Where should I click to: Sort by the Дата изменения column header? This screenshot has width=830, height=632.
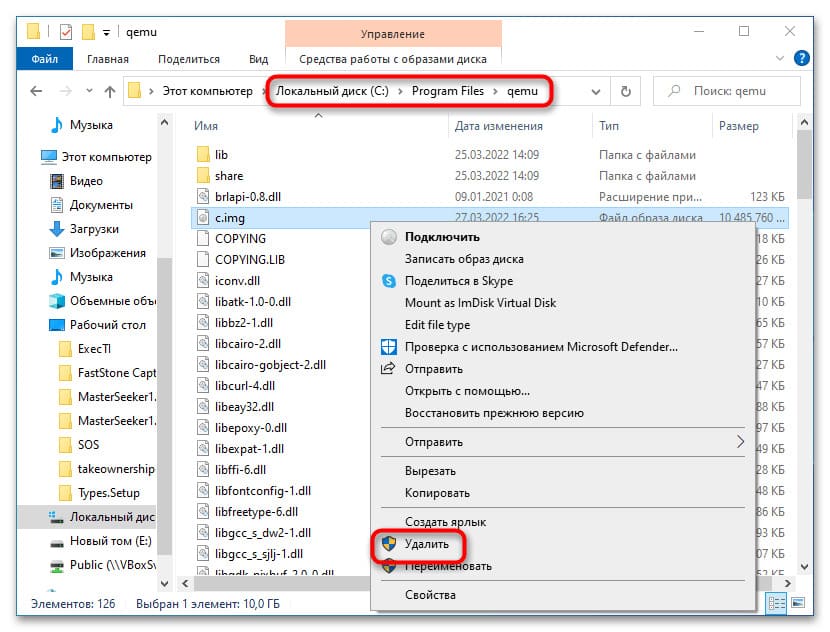[499, 126]
